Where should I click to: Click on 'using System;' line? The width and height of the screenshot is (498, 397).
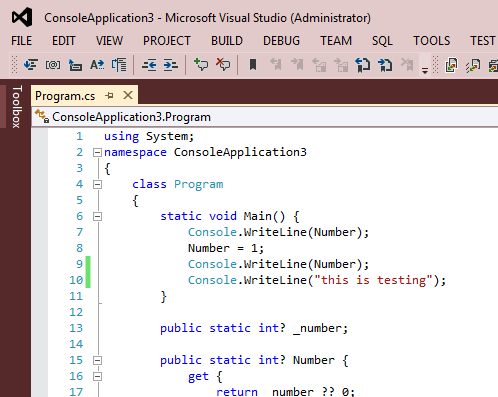(149, 136)
